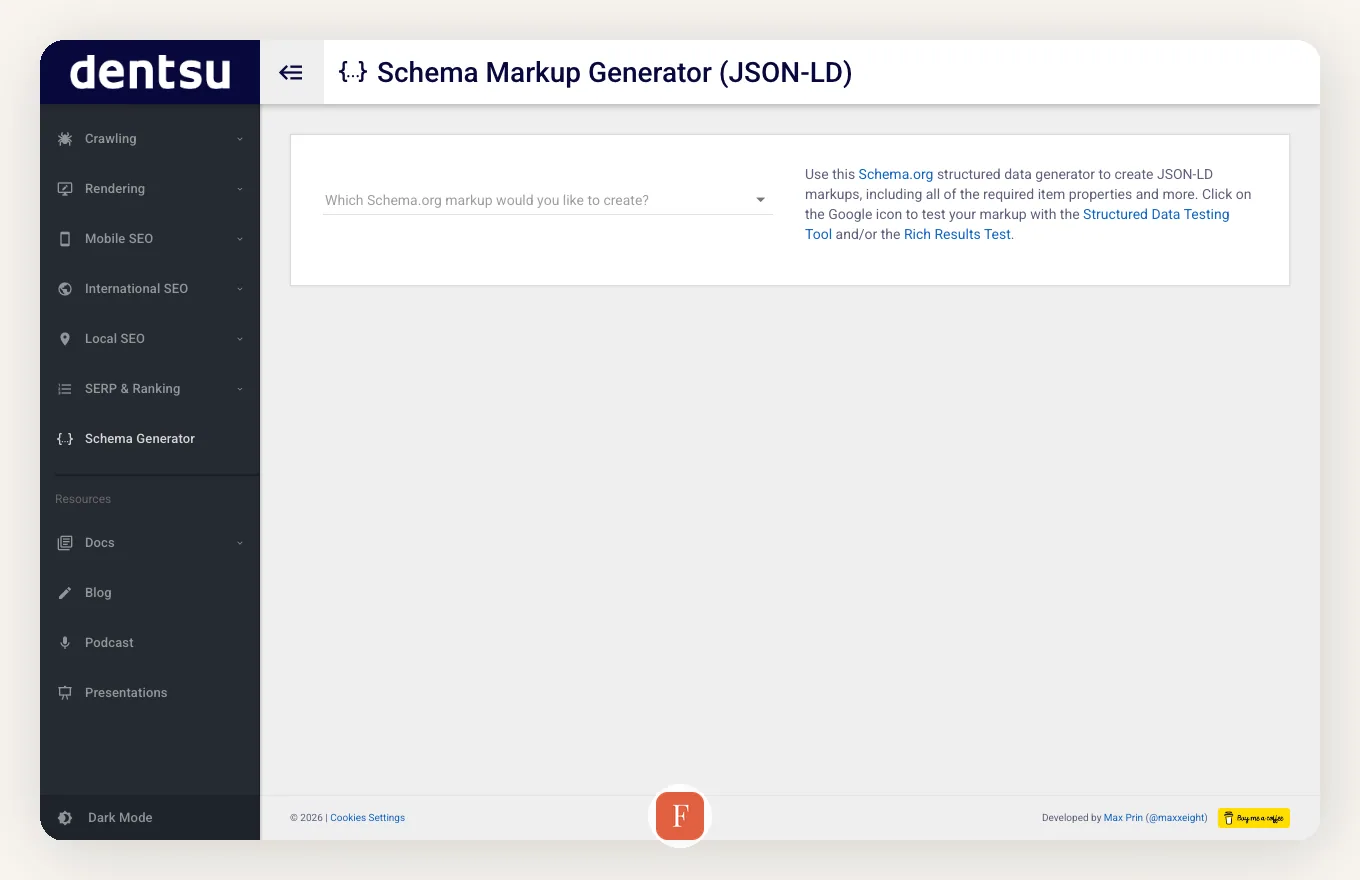Click the International SEO globe icon

pyautogui.click(x=65, y=289)
